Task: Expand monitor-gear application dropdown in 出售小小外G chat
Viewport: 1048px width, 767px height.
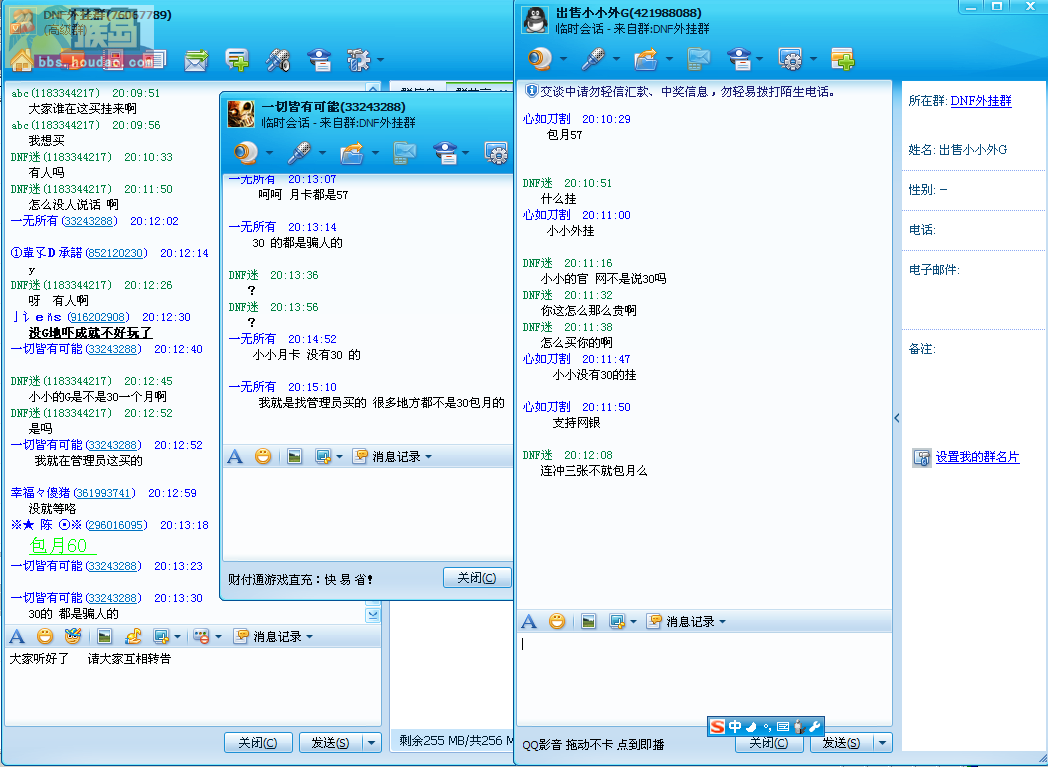Action: 813,59
